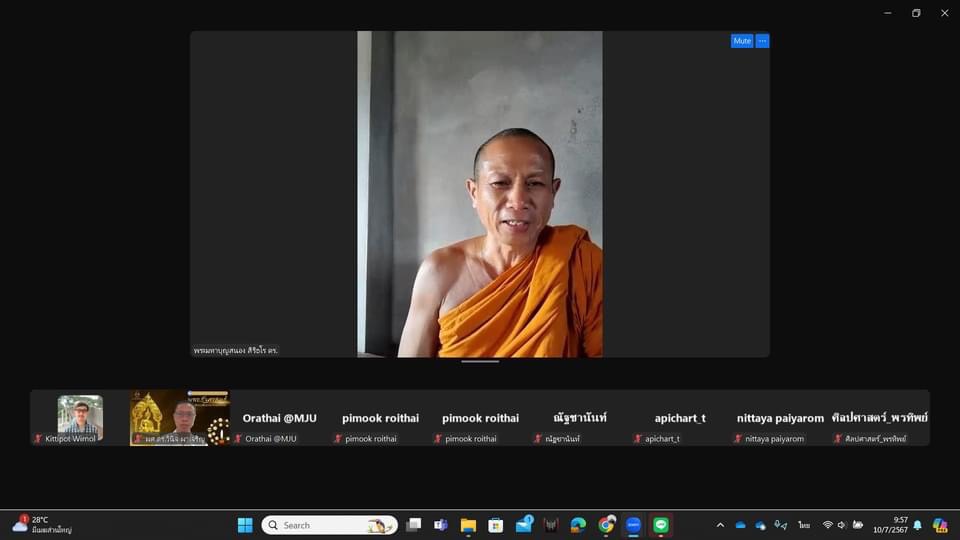The width and height of the screenshot is (960, 540).
Task: Launch Microsoft Store from the taskbar
Action: [495, 525]
